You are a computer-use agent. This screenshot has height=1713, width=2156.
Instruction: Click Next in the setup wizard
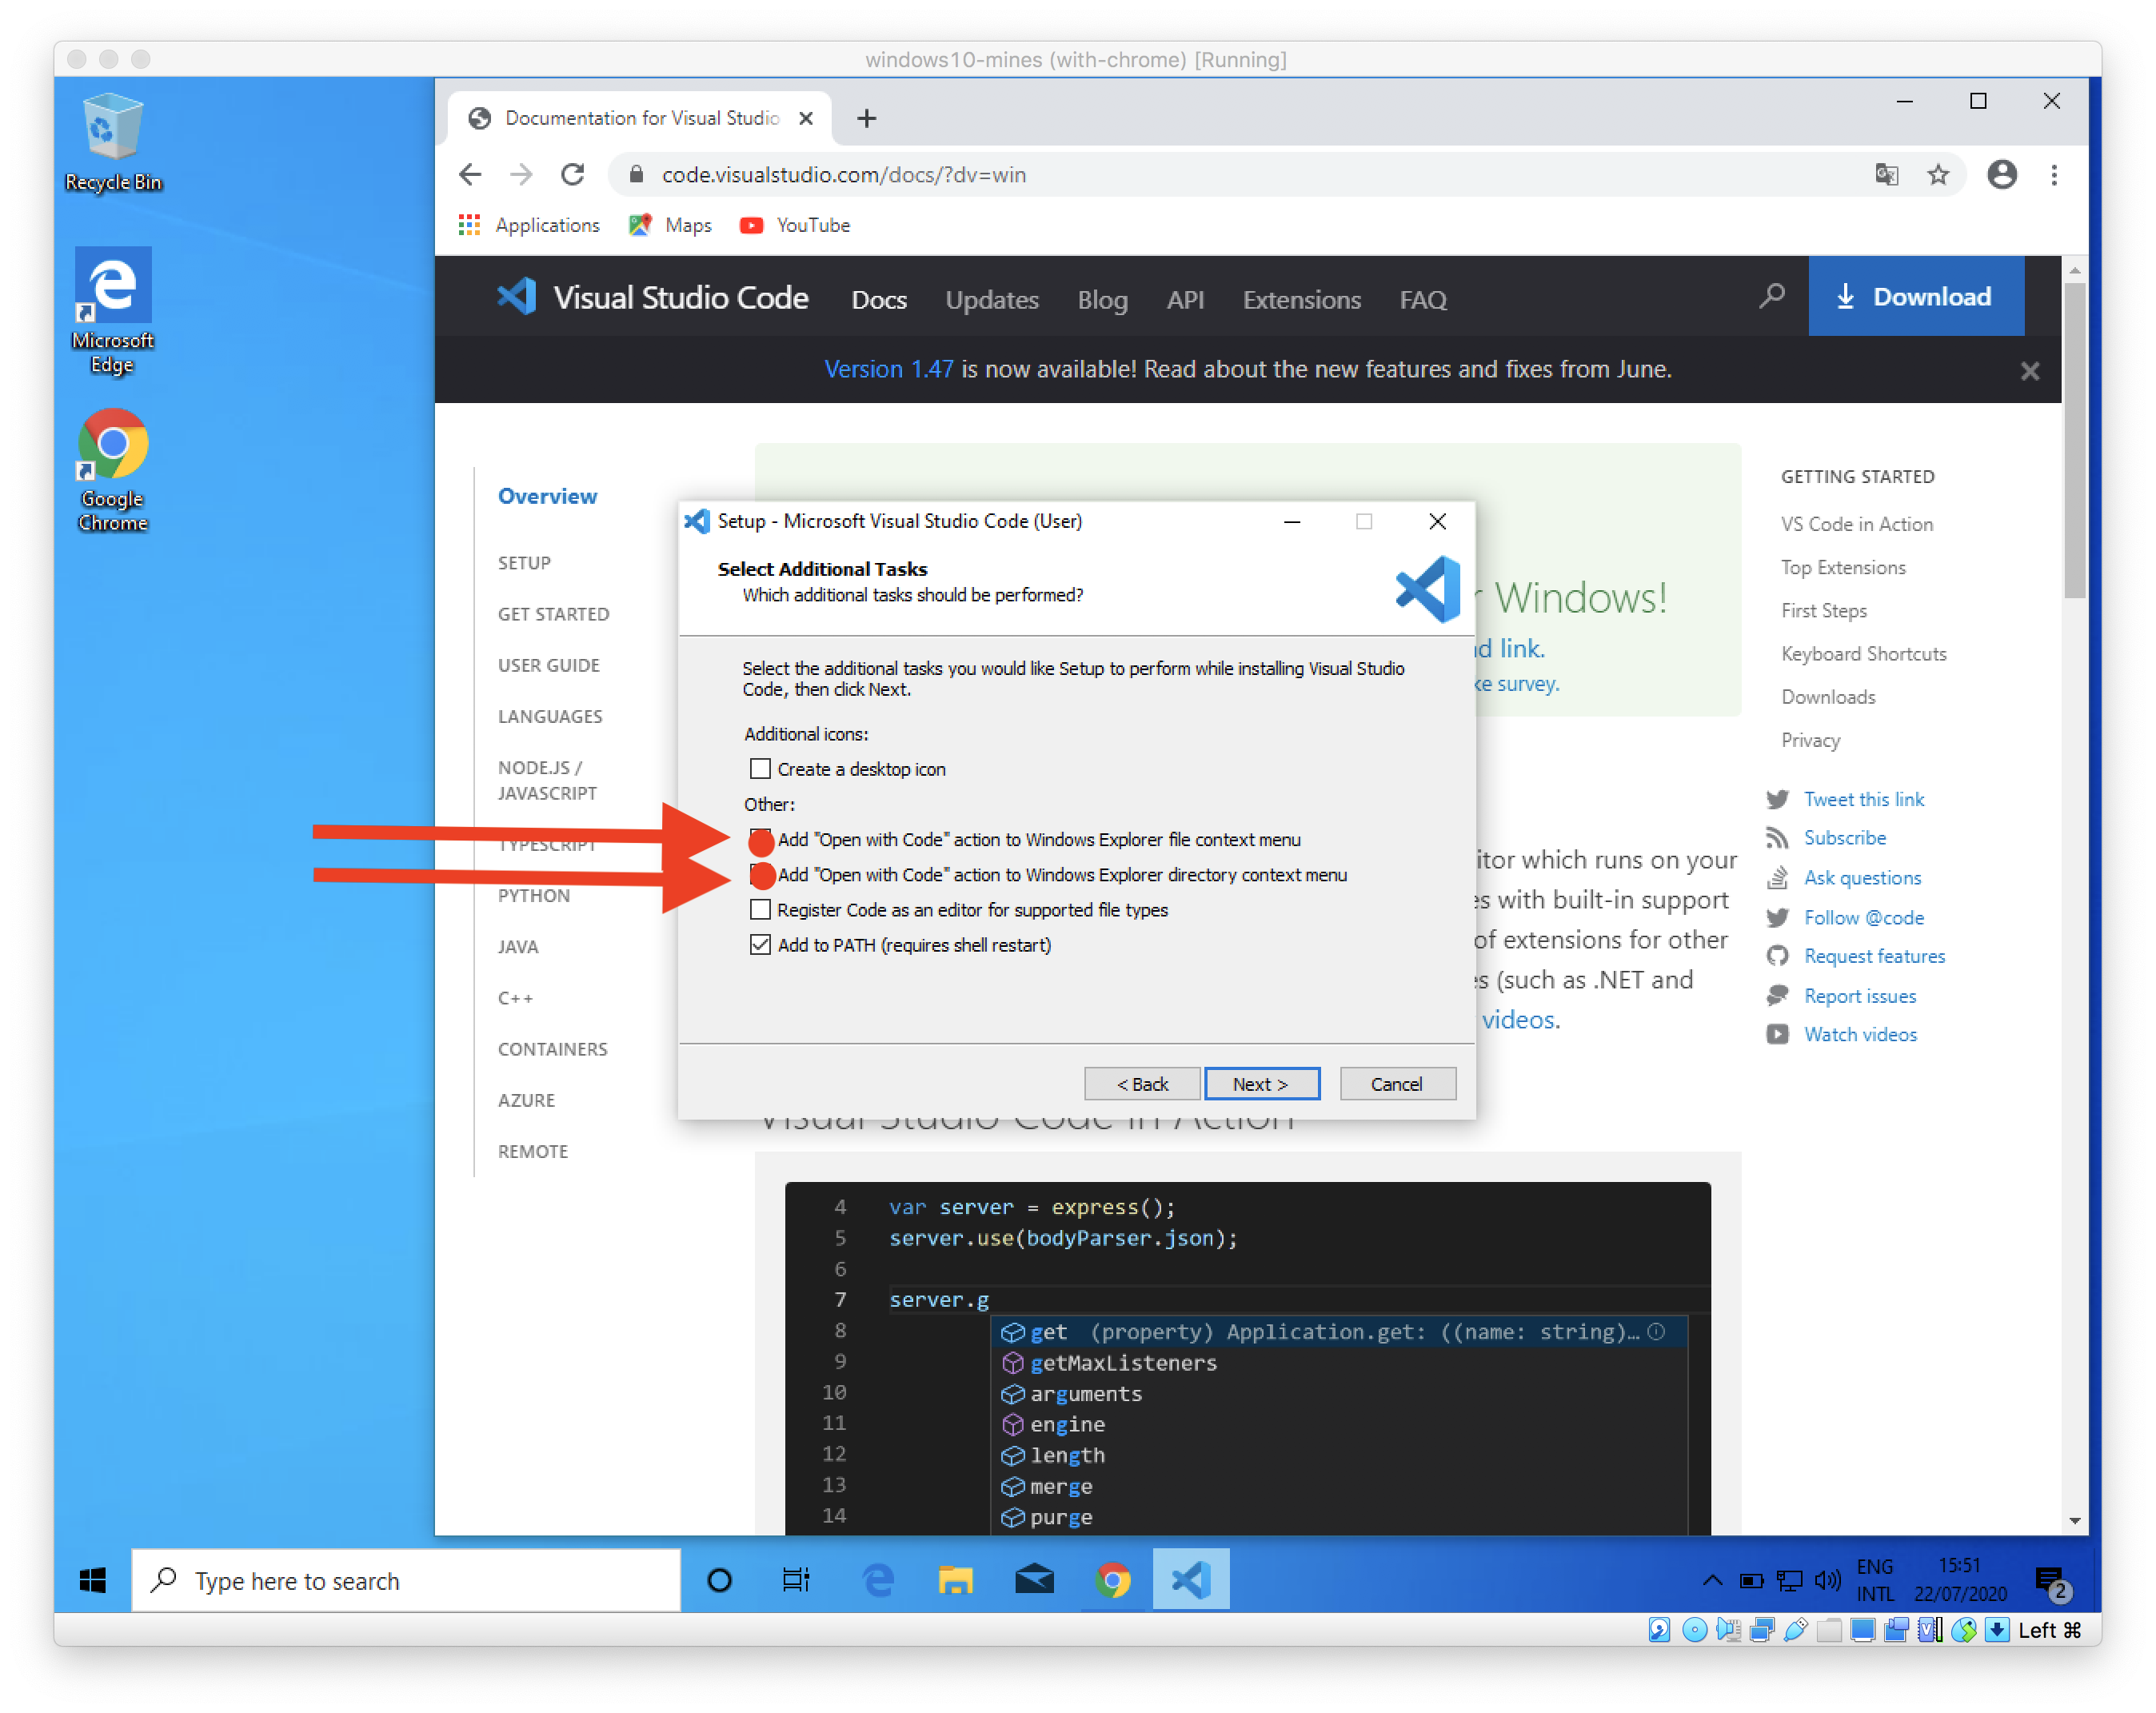pyautogui.click(x=1261, y=1084)
